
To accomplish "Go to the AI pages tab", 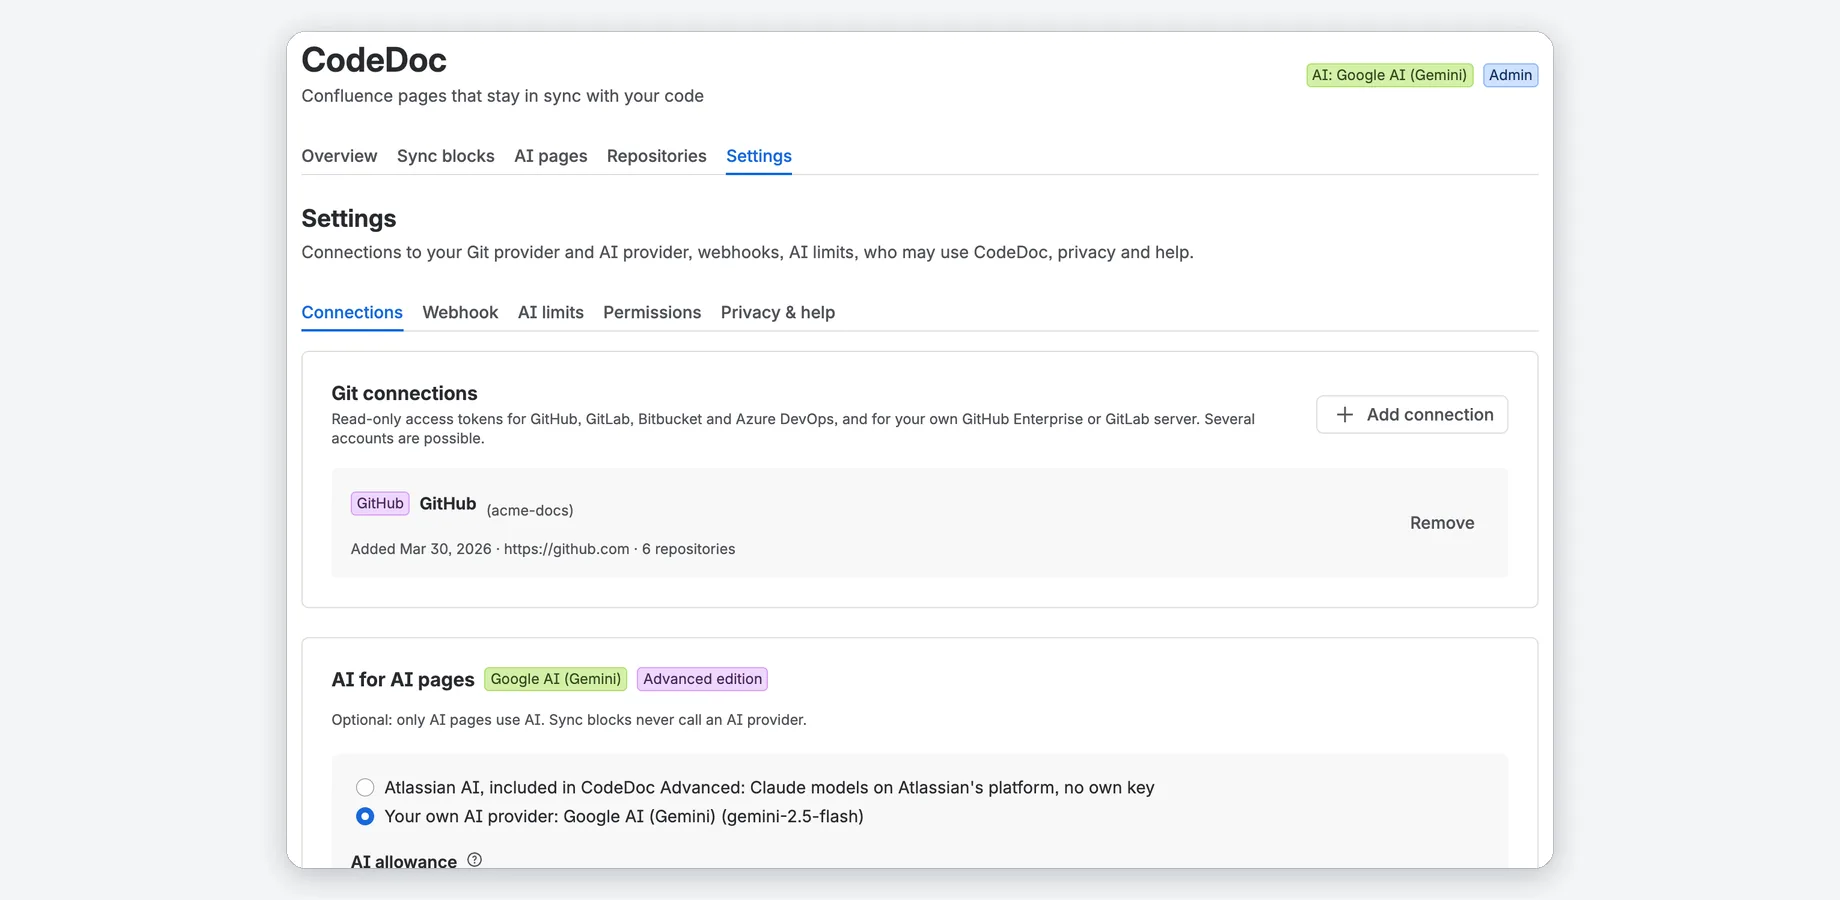I will tap(551, 156).
